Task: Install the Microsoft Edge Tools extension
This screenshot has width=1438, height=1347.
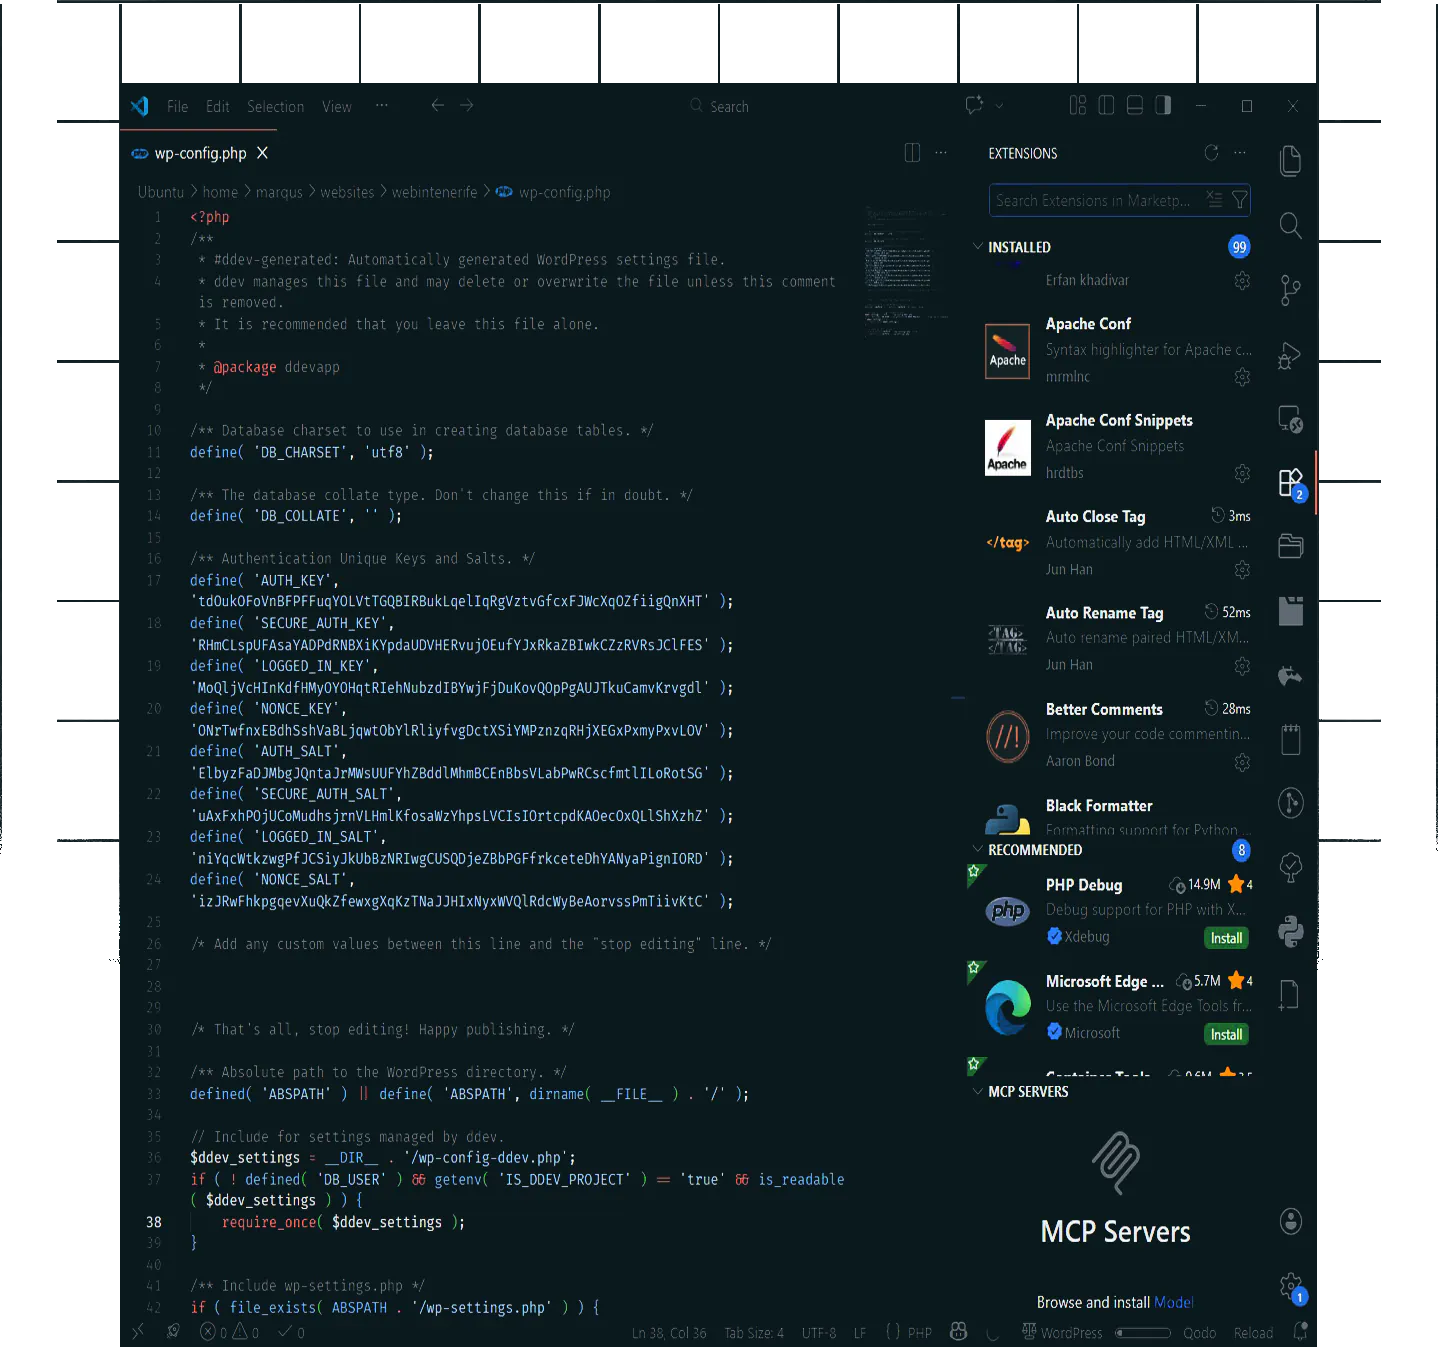Action: (x=1226, y=1034)
